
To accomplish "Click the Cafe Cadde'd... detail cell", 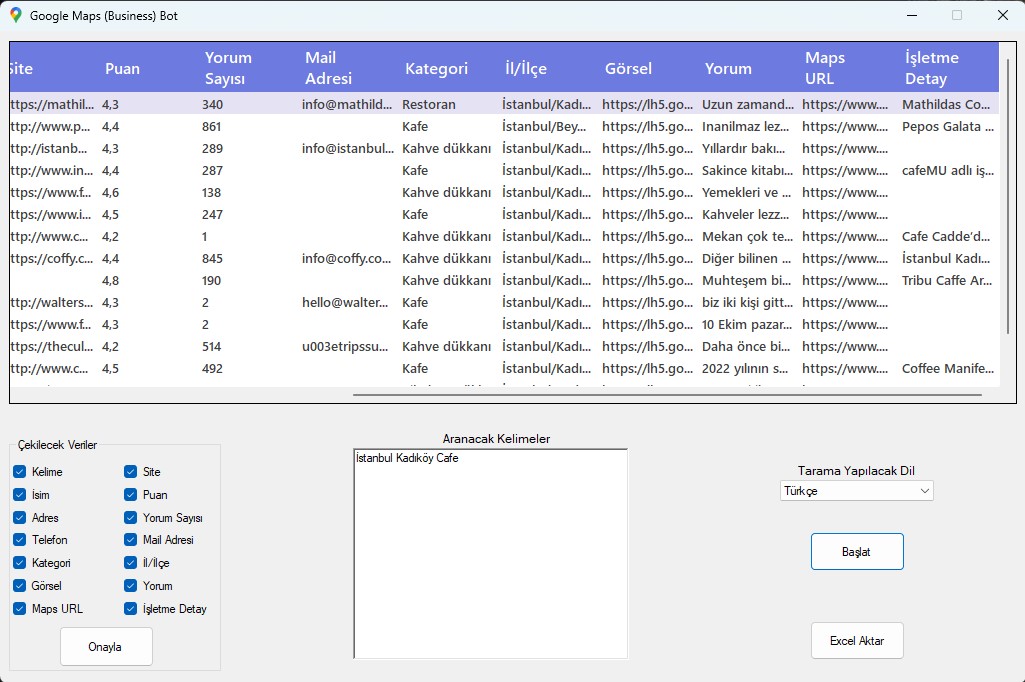I will pyautogui.click(x=946, y=236).
